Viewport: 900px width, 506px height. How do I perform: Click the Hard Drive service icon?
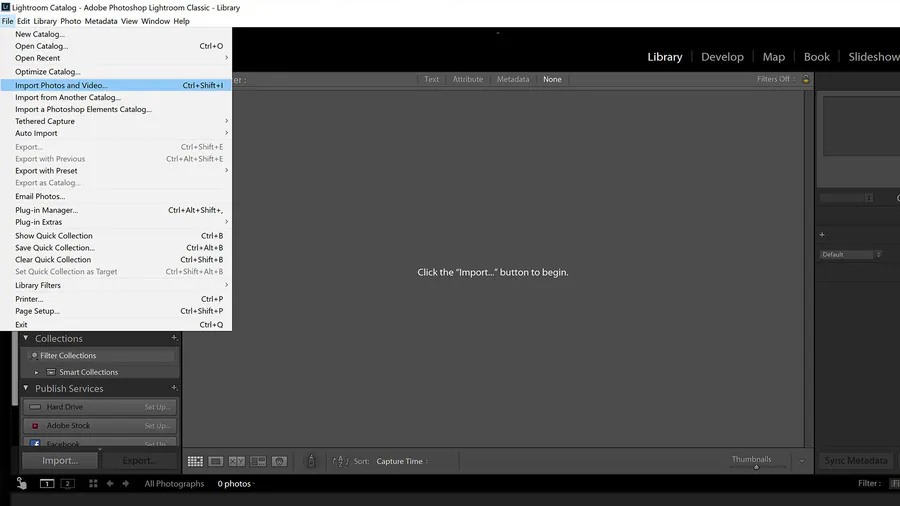[x=35, y=407]
